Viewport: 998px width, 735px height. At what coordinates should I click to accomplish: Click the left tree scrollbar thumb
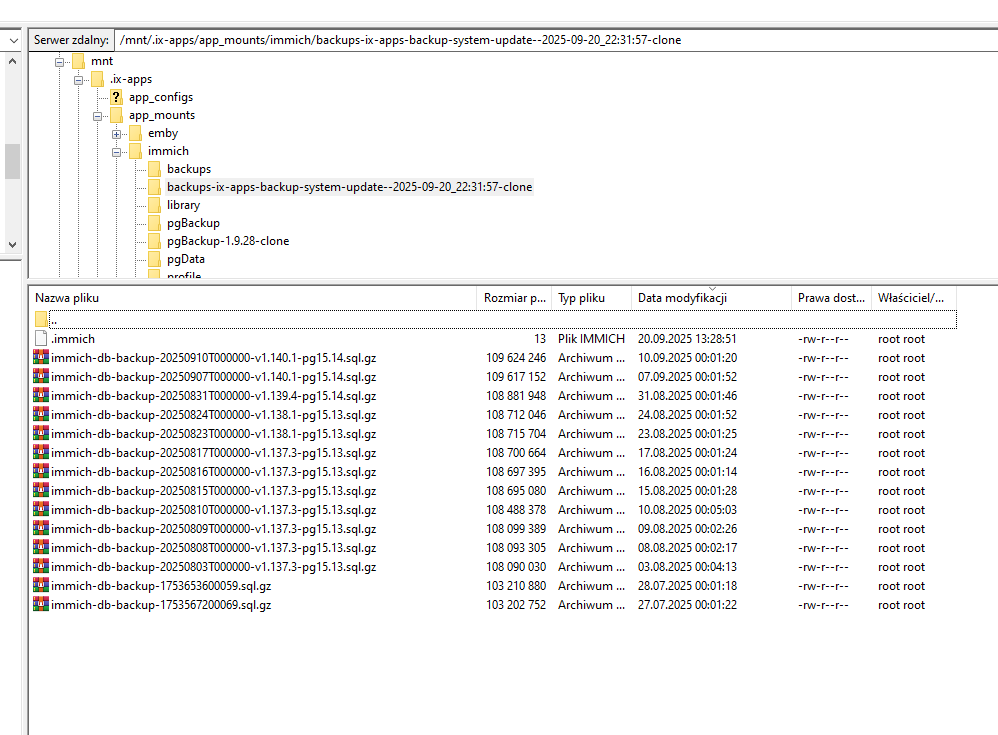(x=12, y=162)
